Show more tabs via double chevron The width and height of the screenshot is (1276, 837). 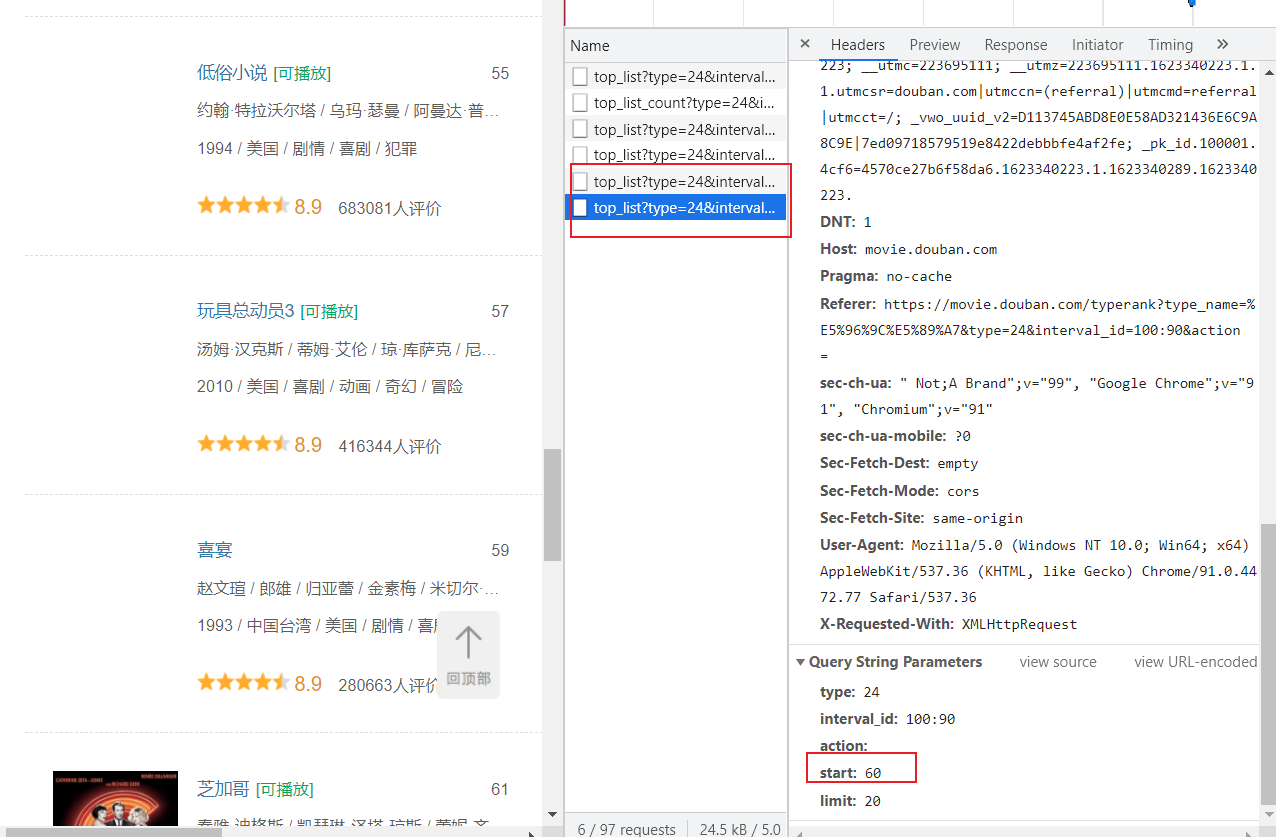tap(1222, 44)
